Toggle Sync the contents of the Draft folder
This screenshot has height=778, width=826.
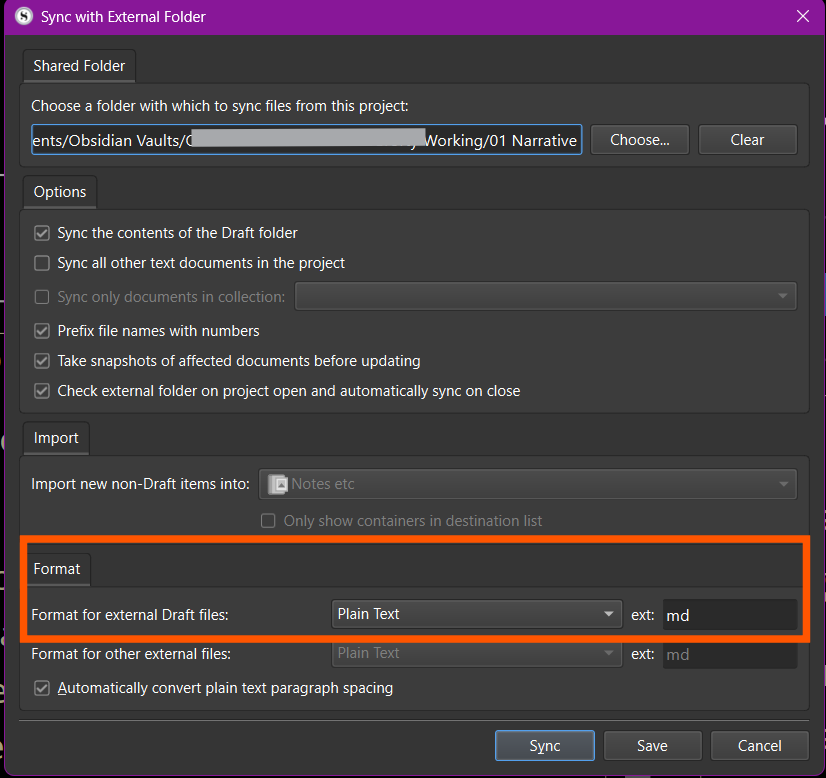point(42,233)
